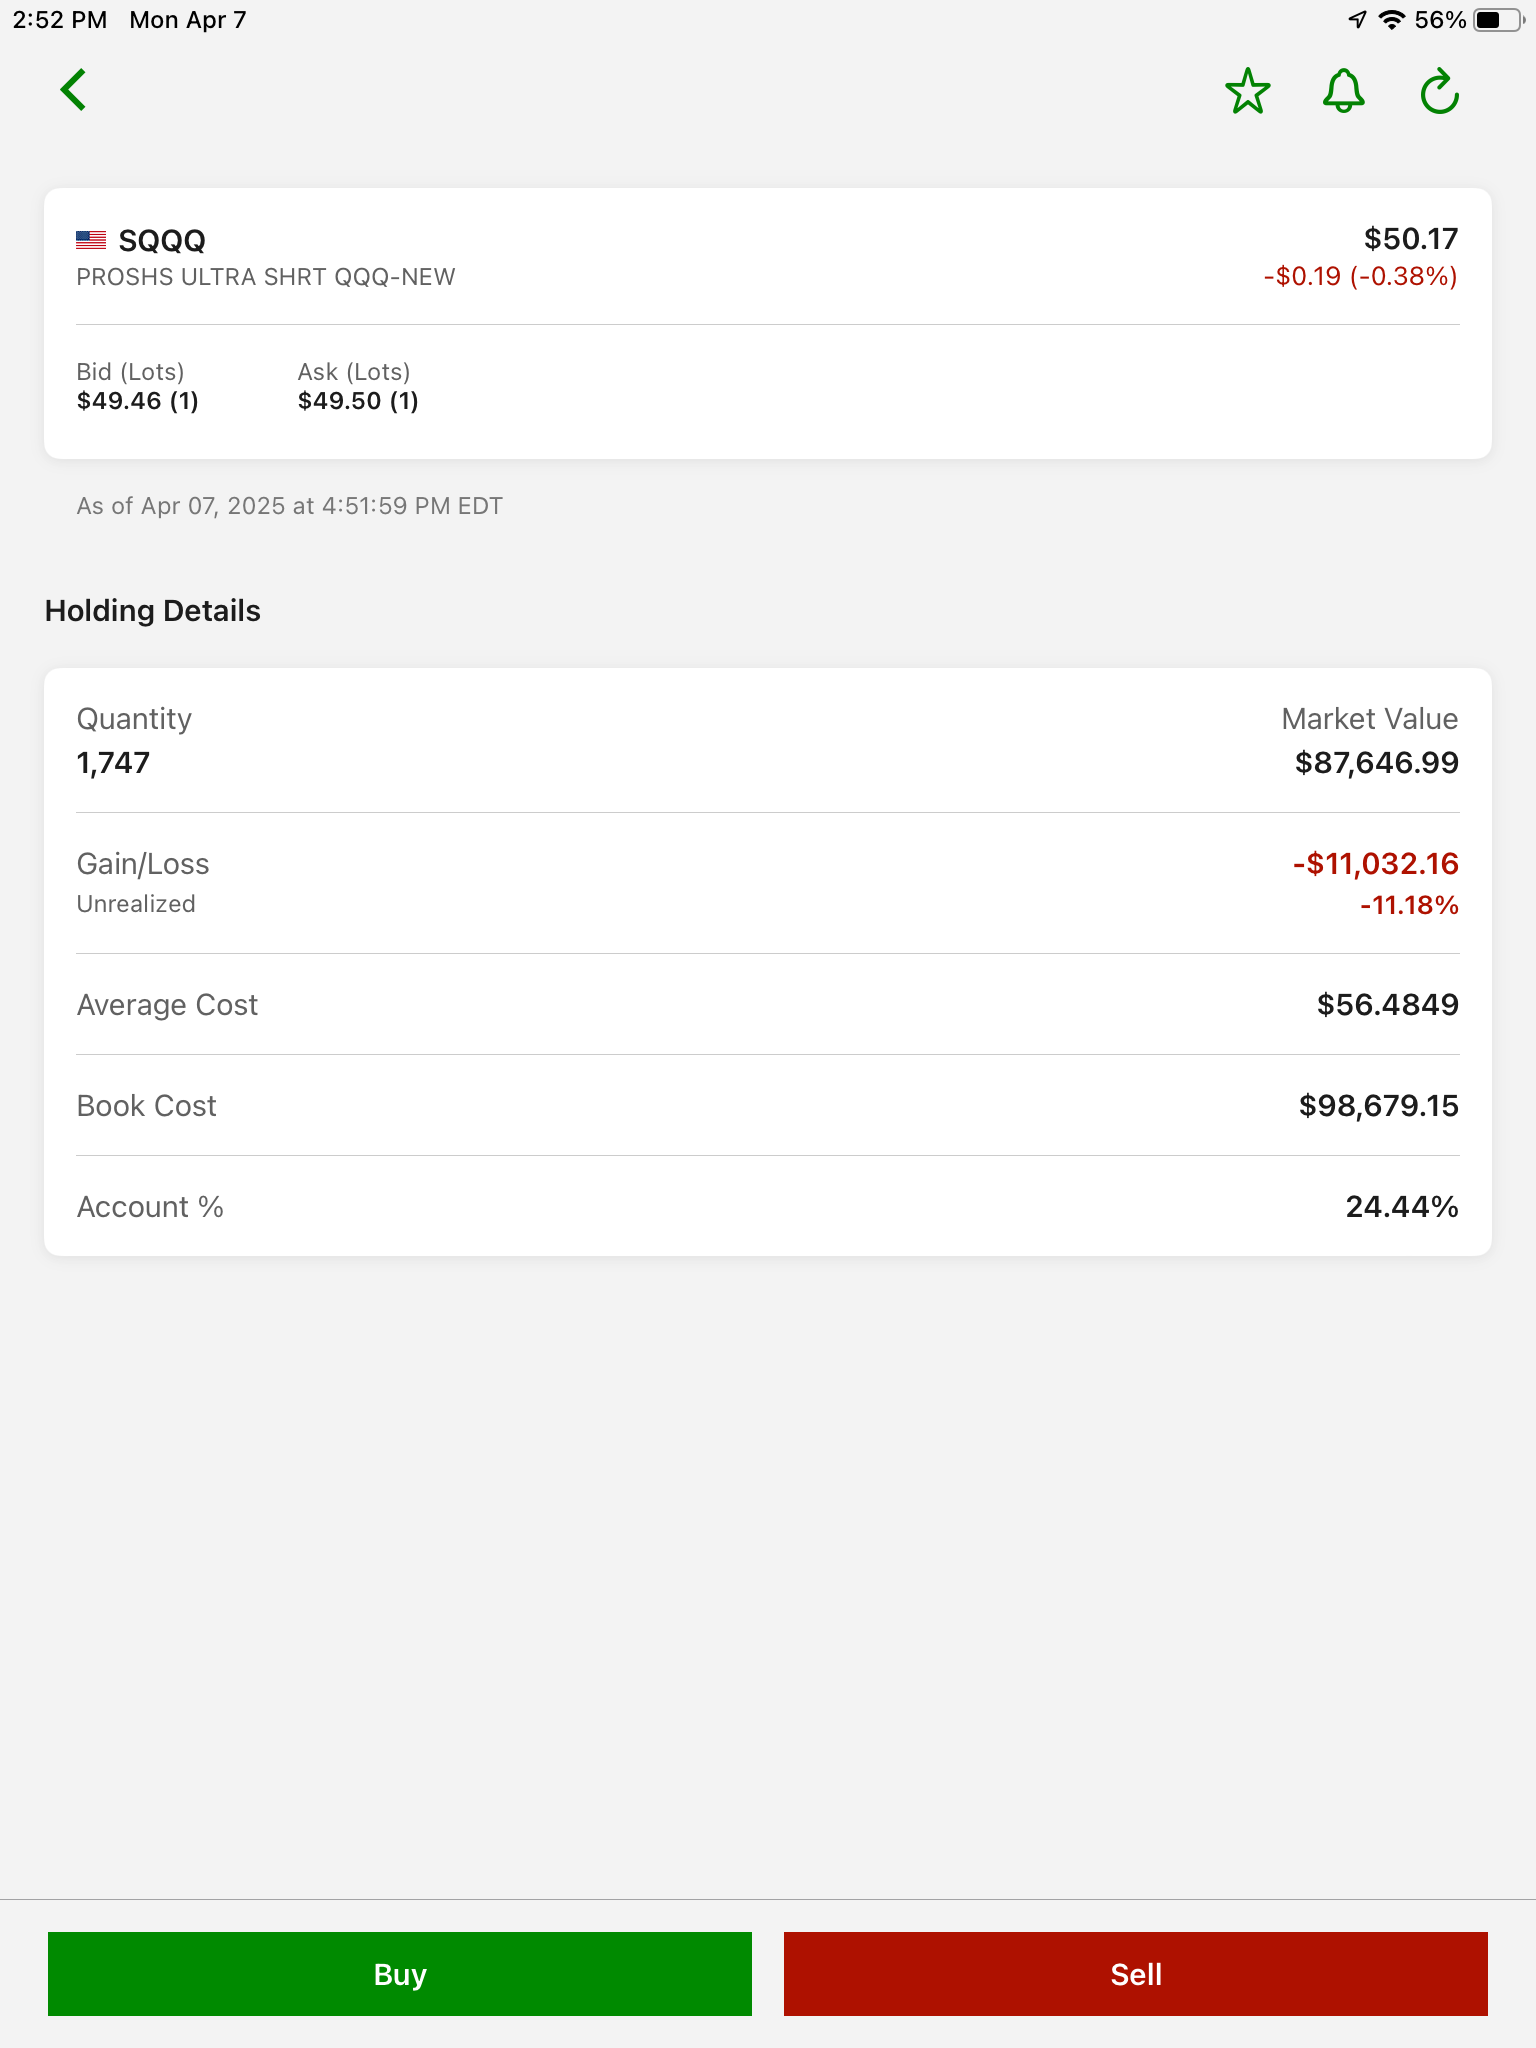The height and width of the screenshot is (2048, 1536).
Task: Select the Ask (Lots) $49.50 value
Action: coord(358,401)
